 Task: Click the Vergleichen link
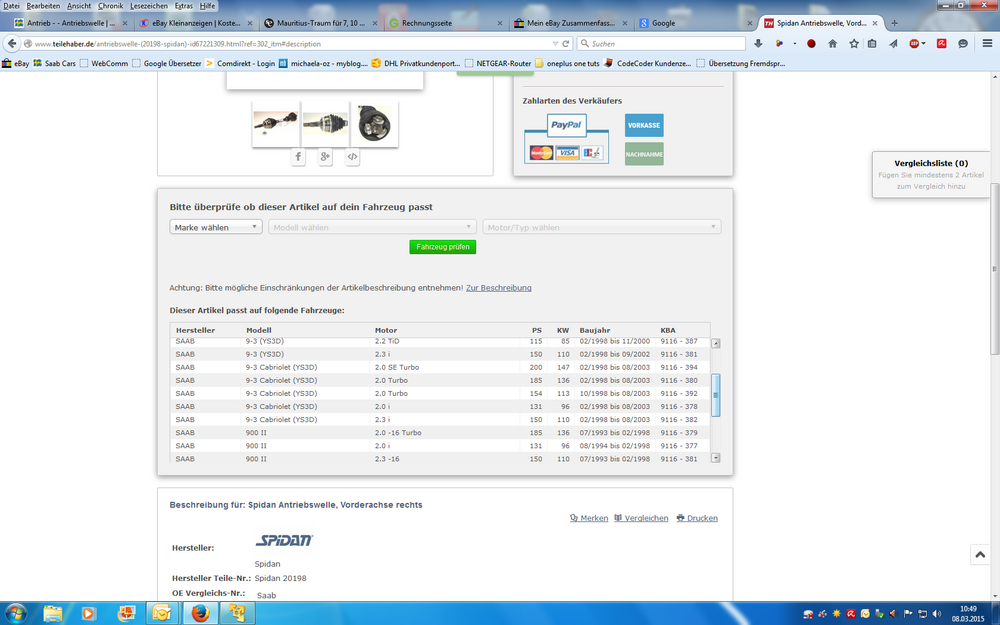coord(641,518)
